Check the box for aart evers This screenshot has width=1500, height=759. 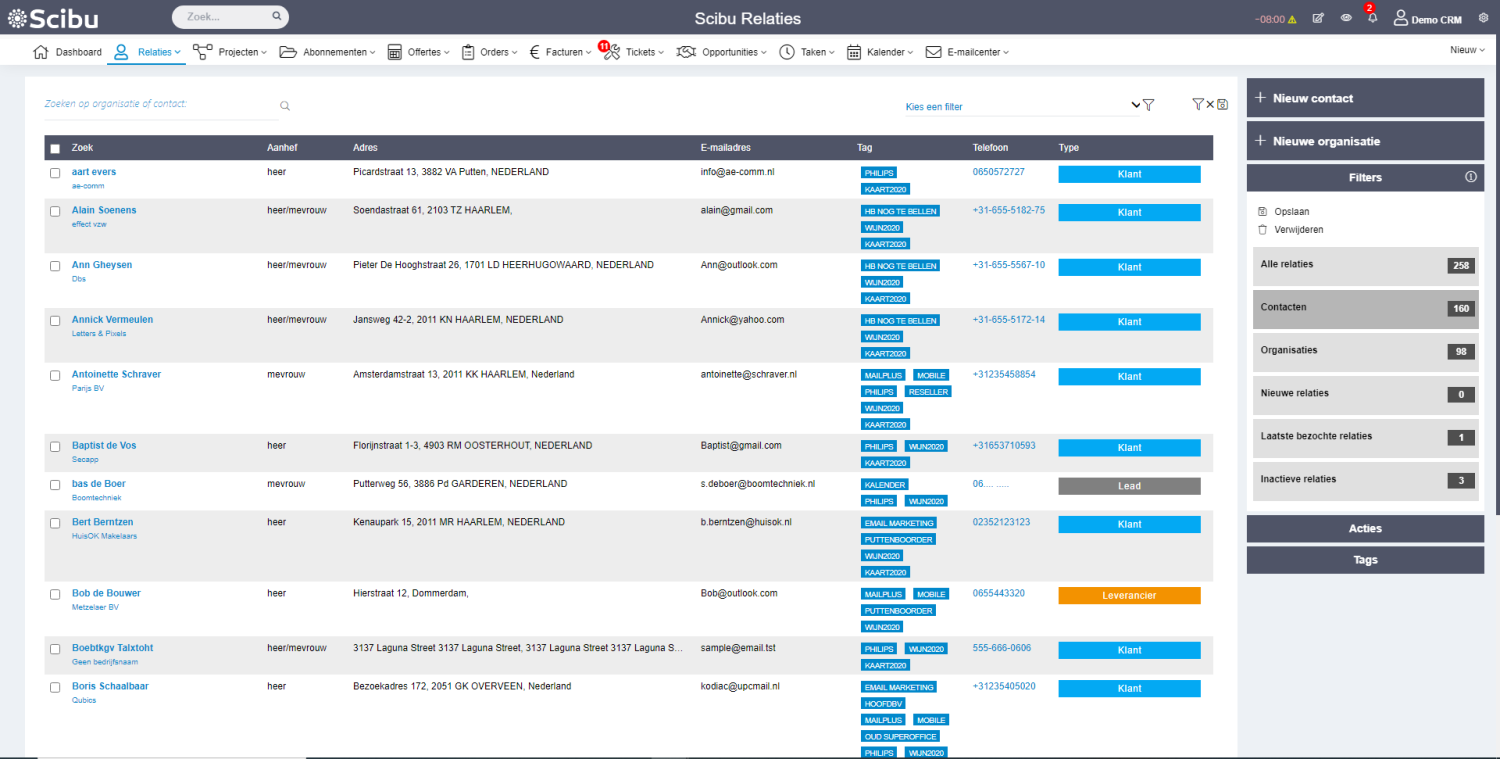[x=55, y=173]
